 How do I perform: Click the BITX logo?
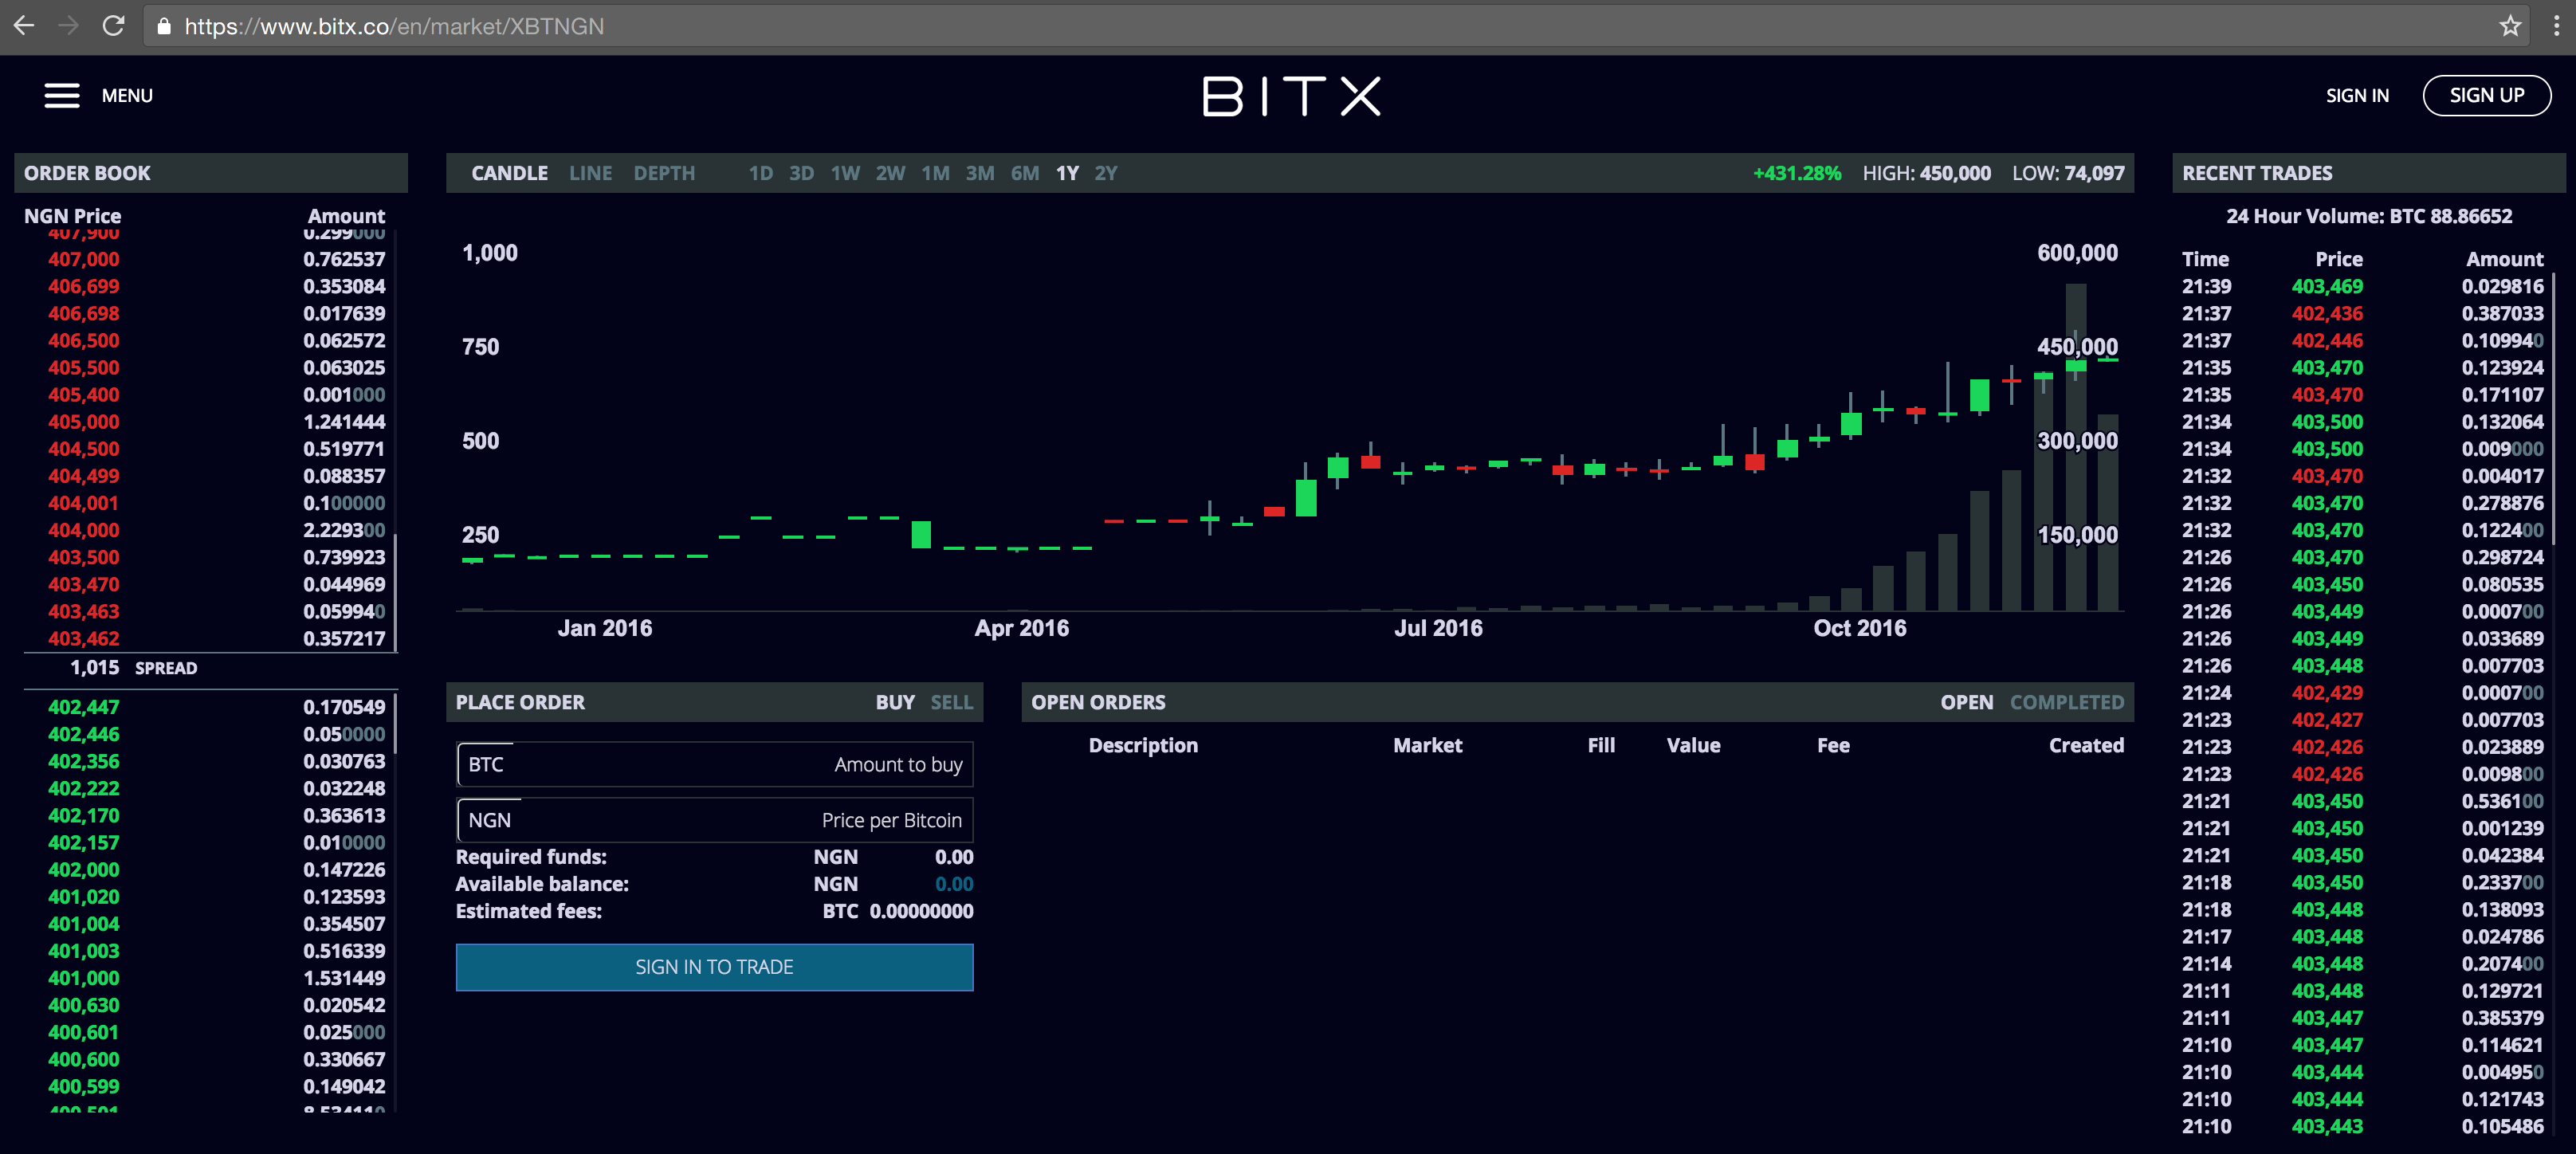(1291, 96)
